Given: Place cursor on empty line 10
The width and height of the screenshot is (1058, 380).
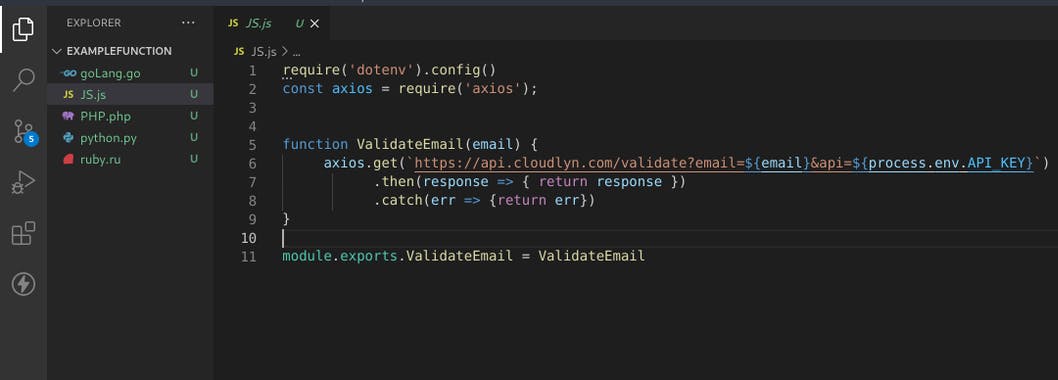Looking at the screenshot, I should pos(668,238).
